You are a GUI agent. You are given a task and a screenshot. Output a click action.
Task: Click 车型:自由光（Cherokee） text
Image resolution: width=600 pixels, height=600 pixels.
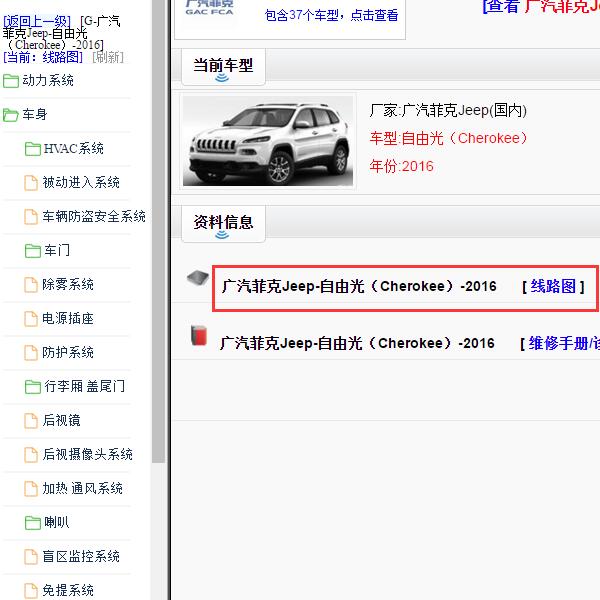coord(448,138)
